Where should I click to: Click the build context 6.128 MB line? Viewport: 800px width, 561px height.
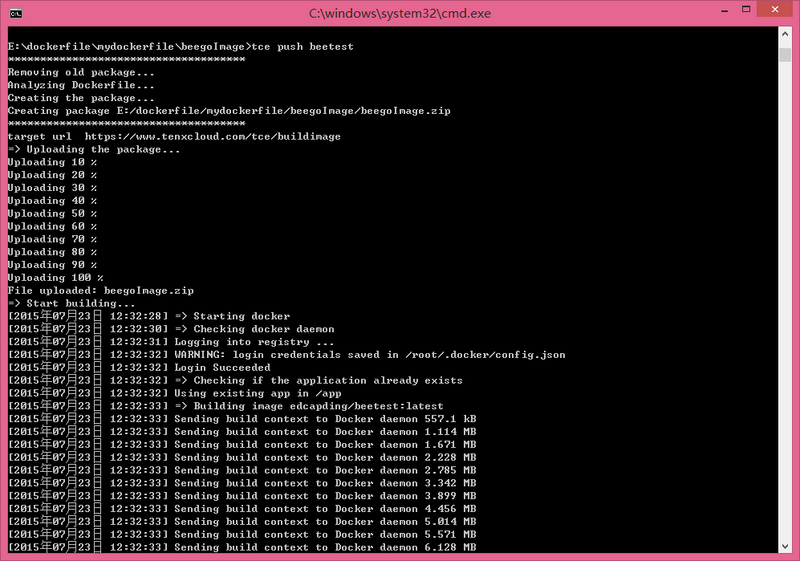(x=242, y=547)
